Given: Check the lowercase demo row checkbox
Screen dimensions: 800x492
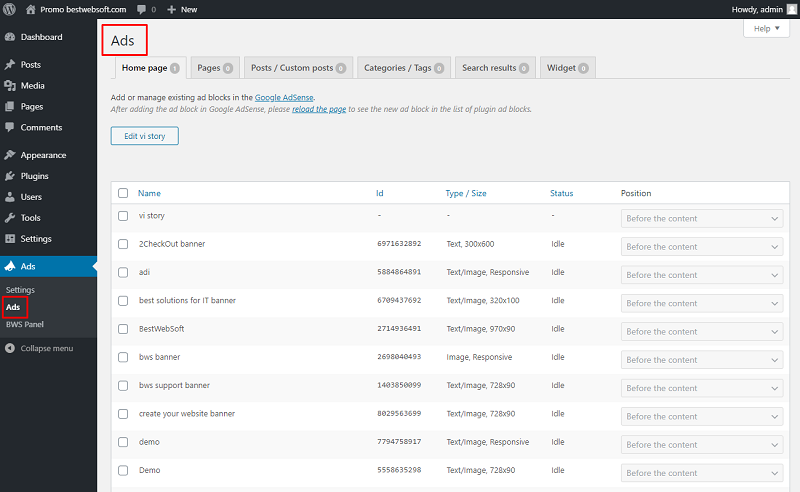Looking at the screenshot, I should click(123, 442).
